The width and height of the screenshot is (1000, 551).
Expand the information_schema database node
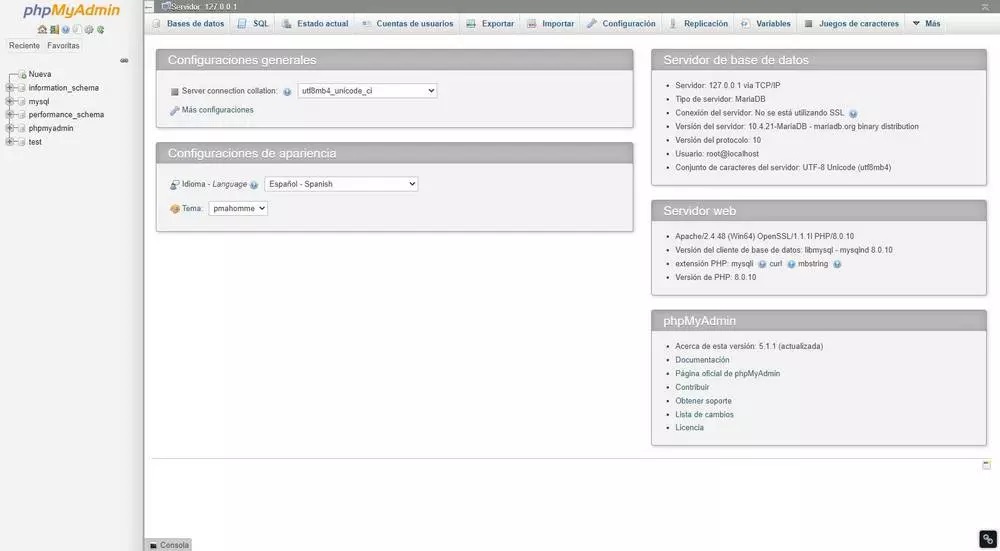(x=10, y=88)
